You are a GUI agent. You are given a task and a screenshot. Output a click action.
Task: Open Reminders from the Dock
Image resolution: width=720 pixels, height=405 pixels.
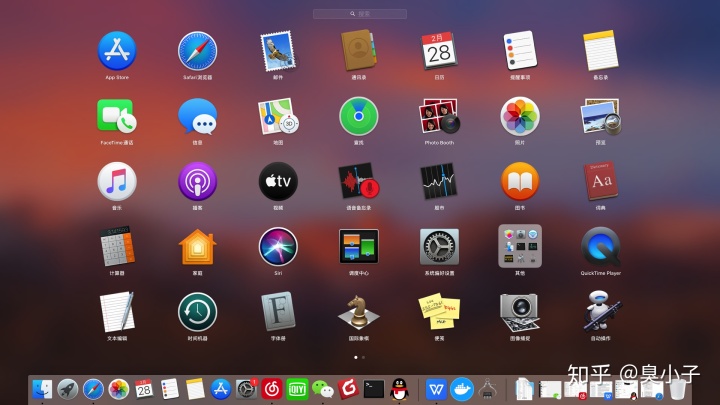(169, 389)
